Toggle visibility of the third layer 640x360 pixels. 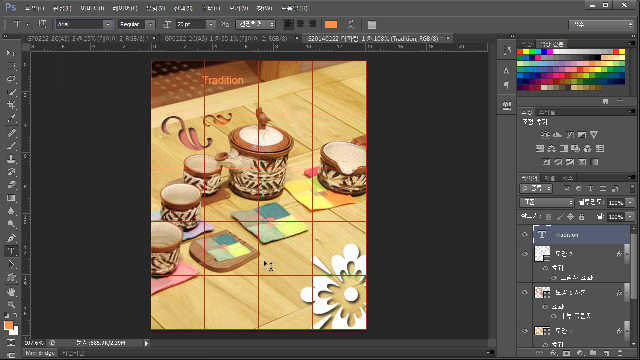pyautogui.click(x=525, y=292)
